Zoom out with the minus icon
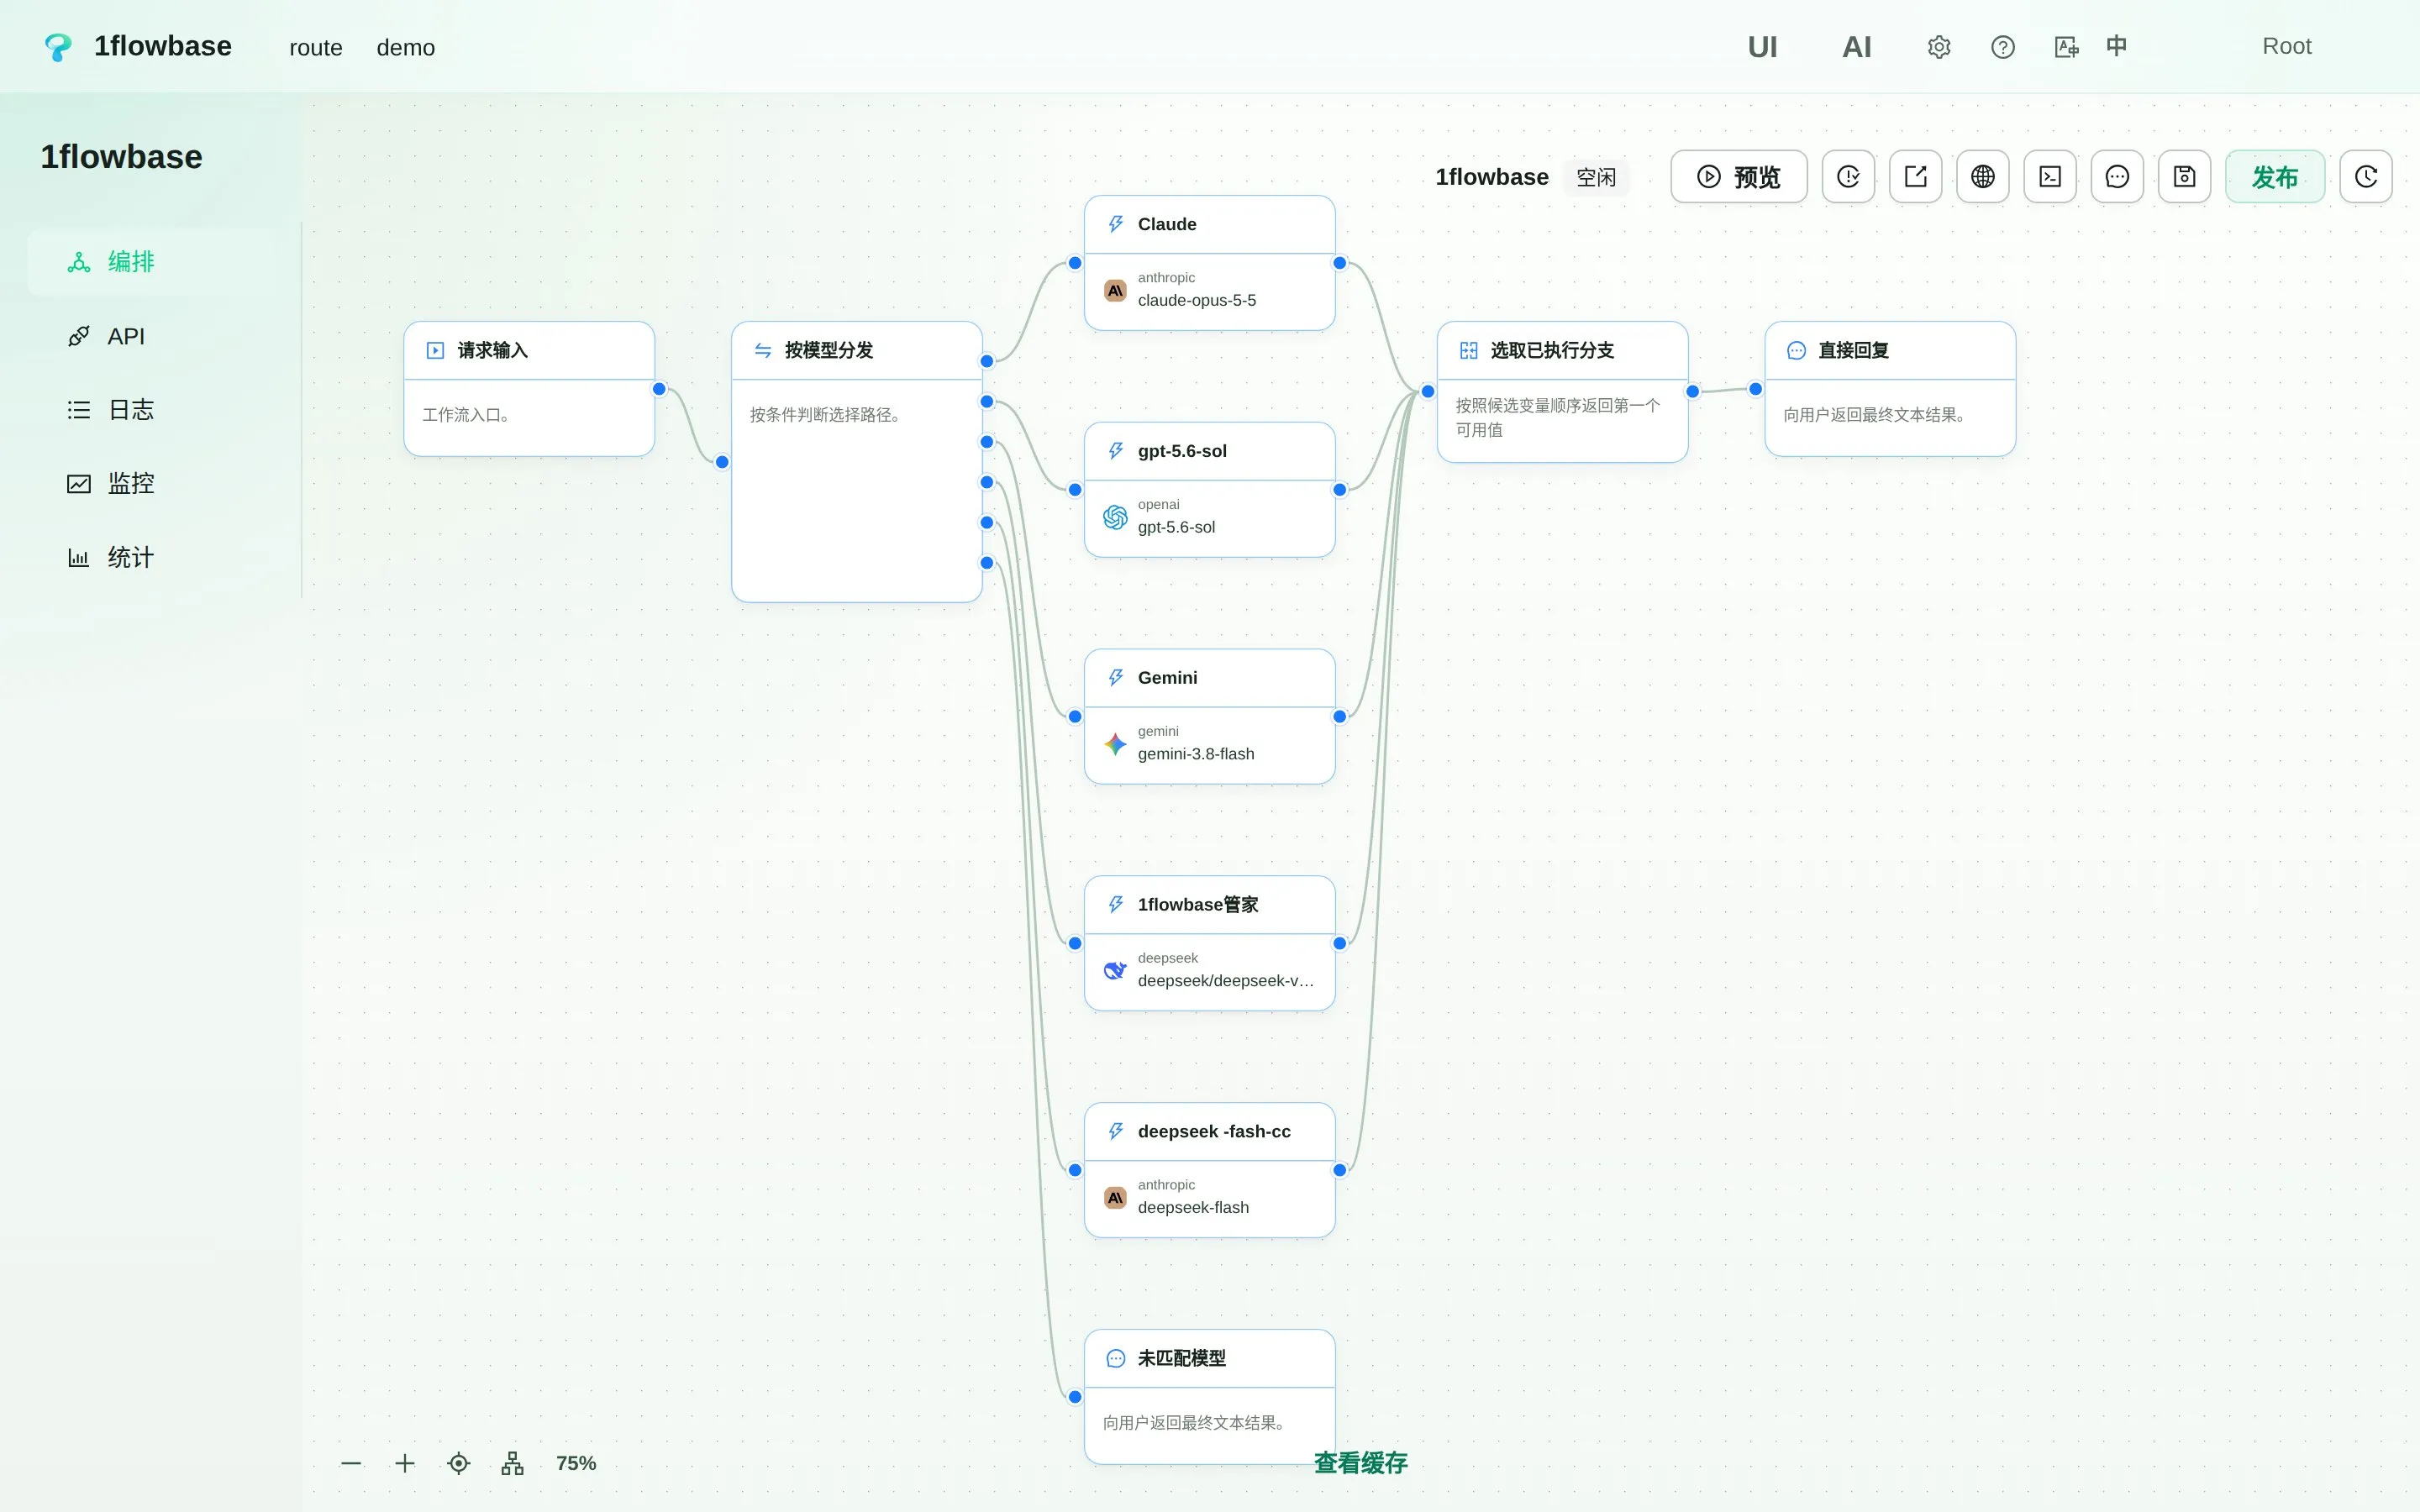 pos(351,1463)
